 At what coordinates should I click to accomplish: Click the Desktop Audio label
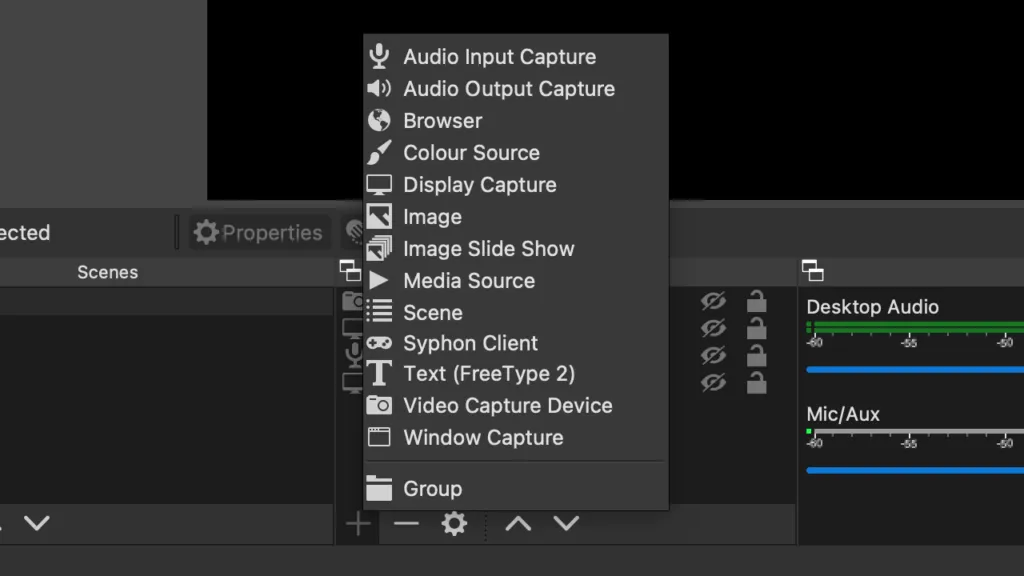(x=872, y=307)
